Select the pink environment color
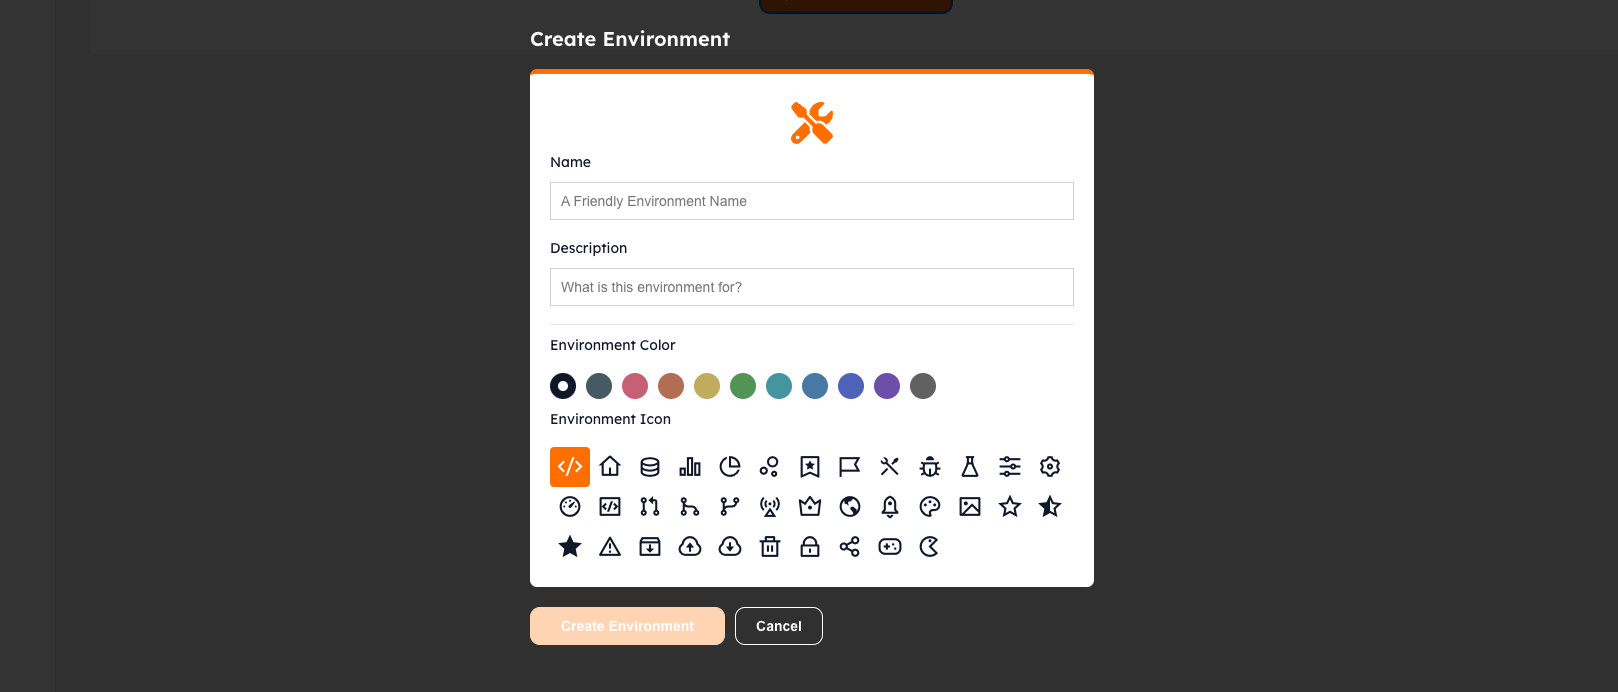The image size is (1618, 692). pos(635,386)
